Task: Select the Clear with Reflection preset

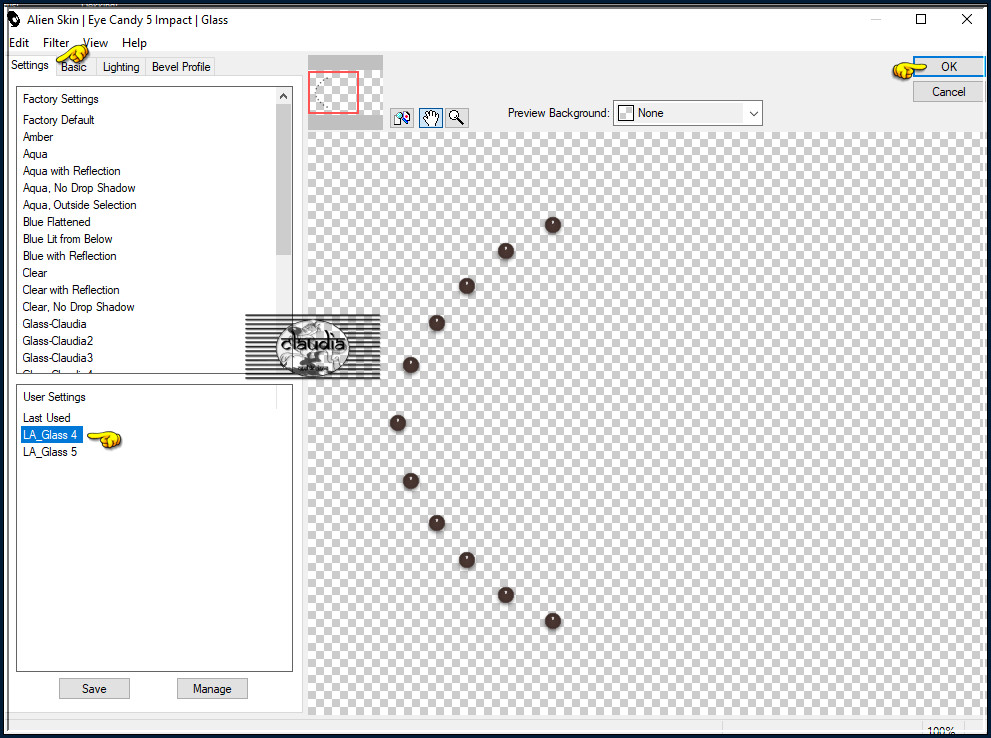Action: pyautogui.click(x=71, y=291)
